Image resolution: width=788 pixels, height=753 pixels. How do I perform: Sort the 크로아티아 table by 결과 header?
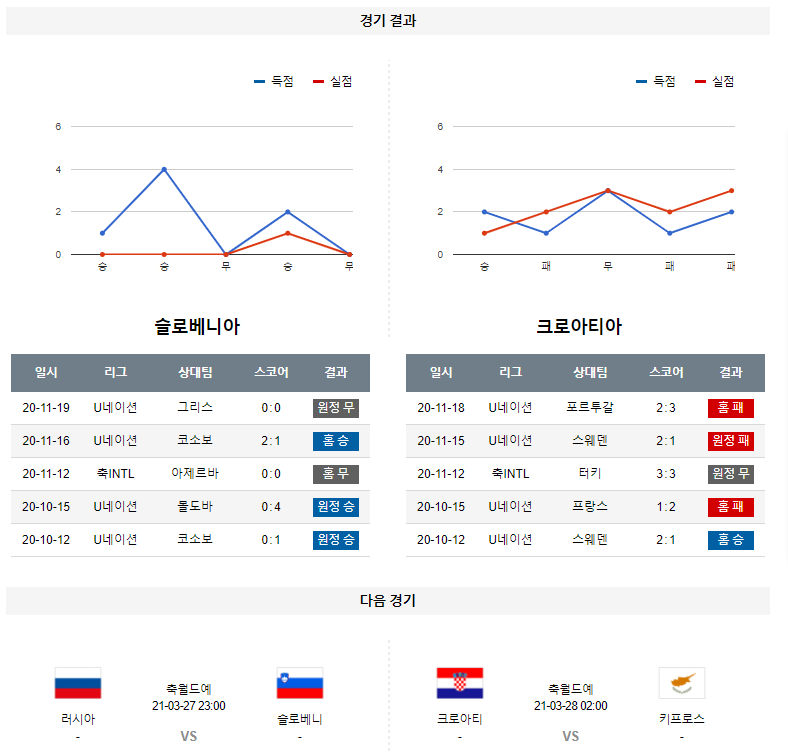(x=730, y=373)
